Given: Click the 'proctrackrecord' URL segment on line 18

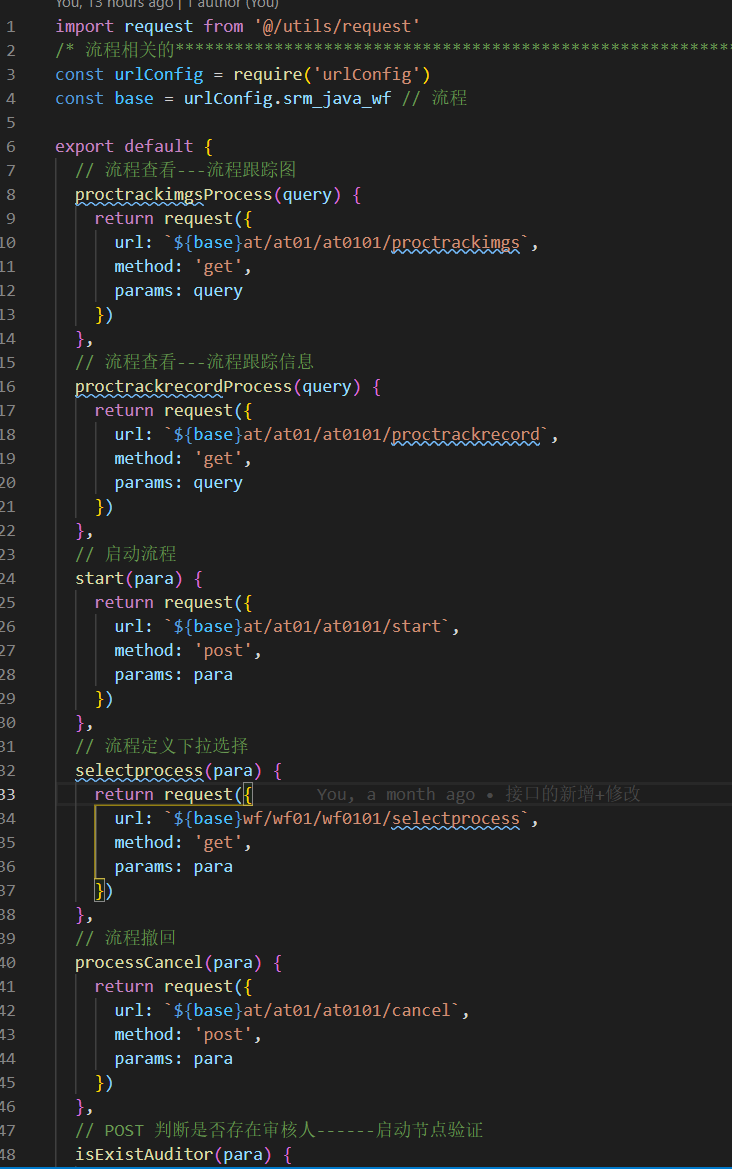Looking at the screenshot, I should pos(465,435).
